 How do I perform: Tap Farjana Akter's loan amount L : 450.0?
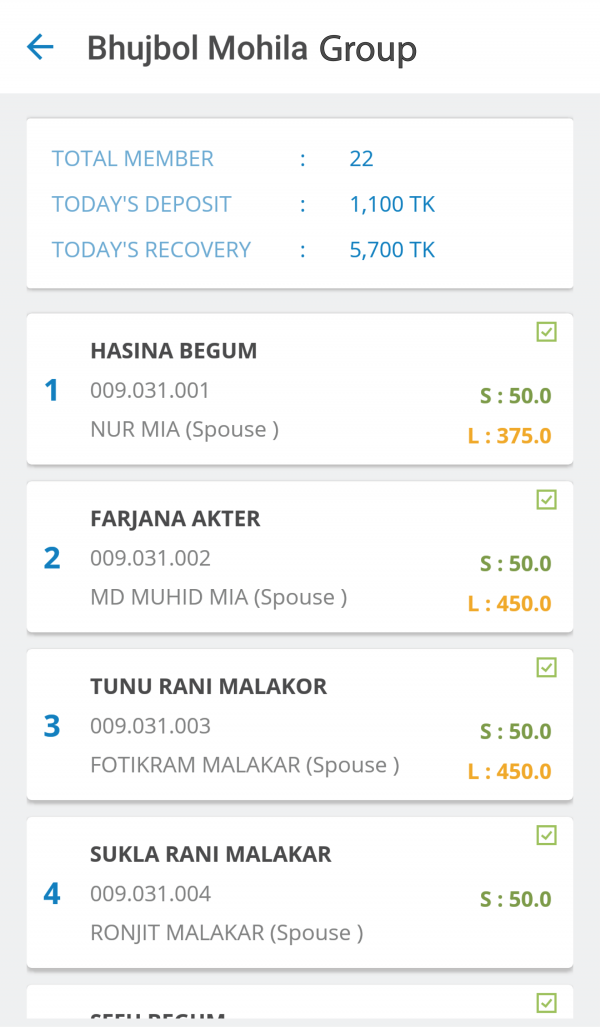click(509, 604)
